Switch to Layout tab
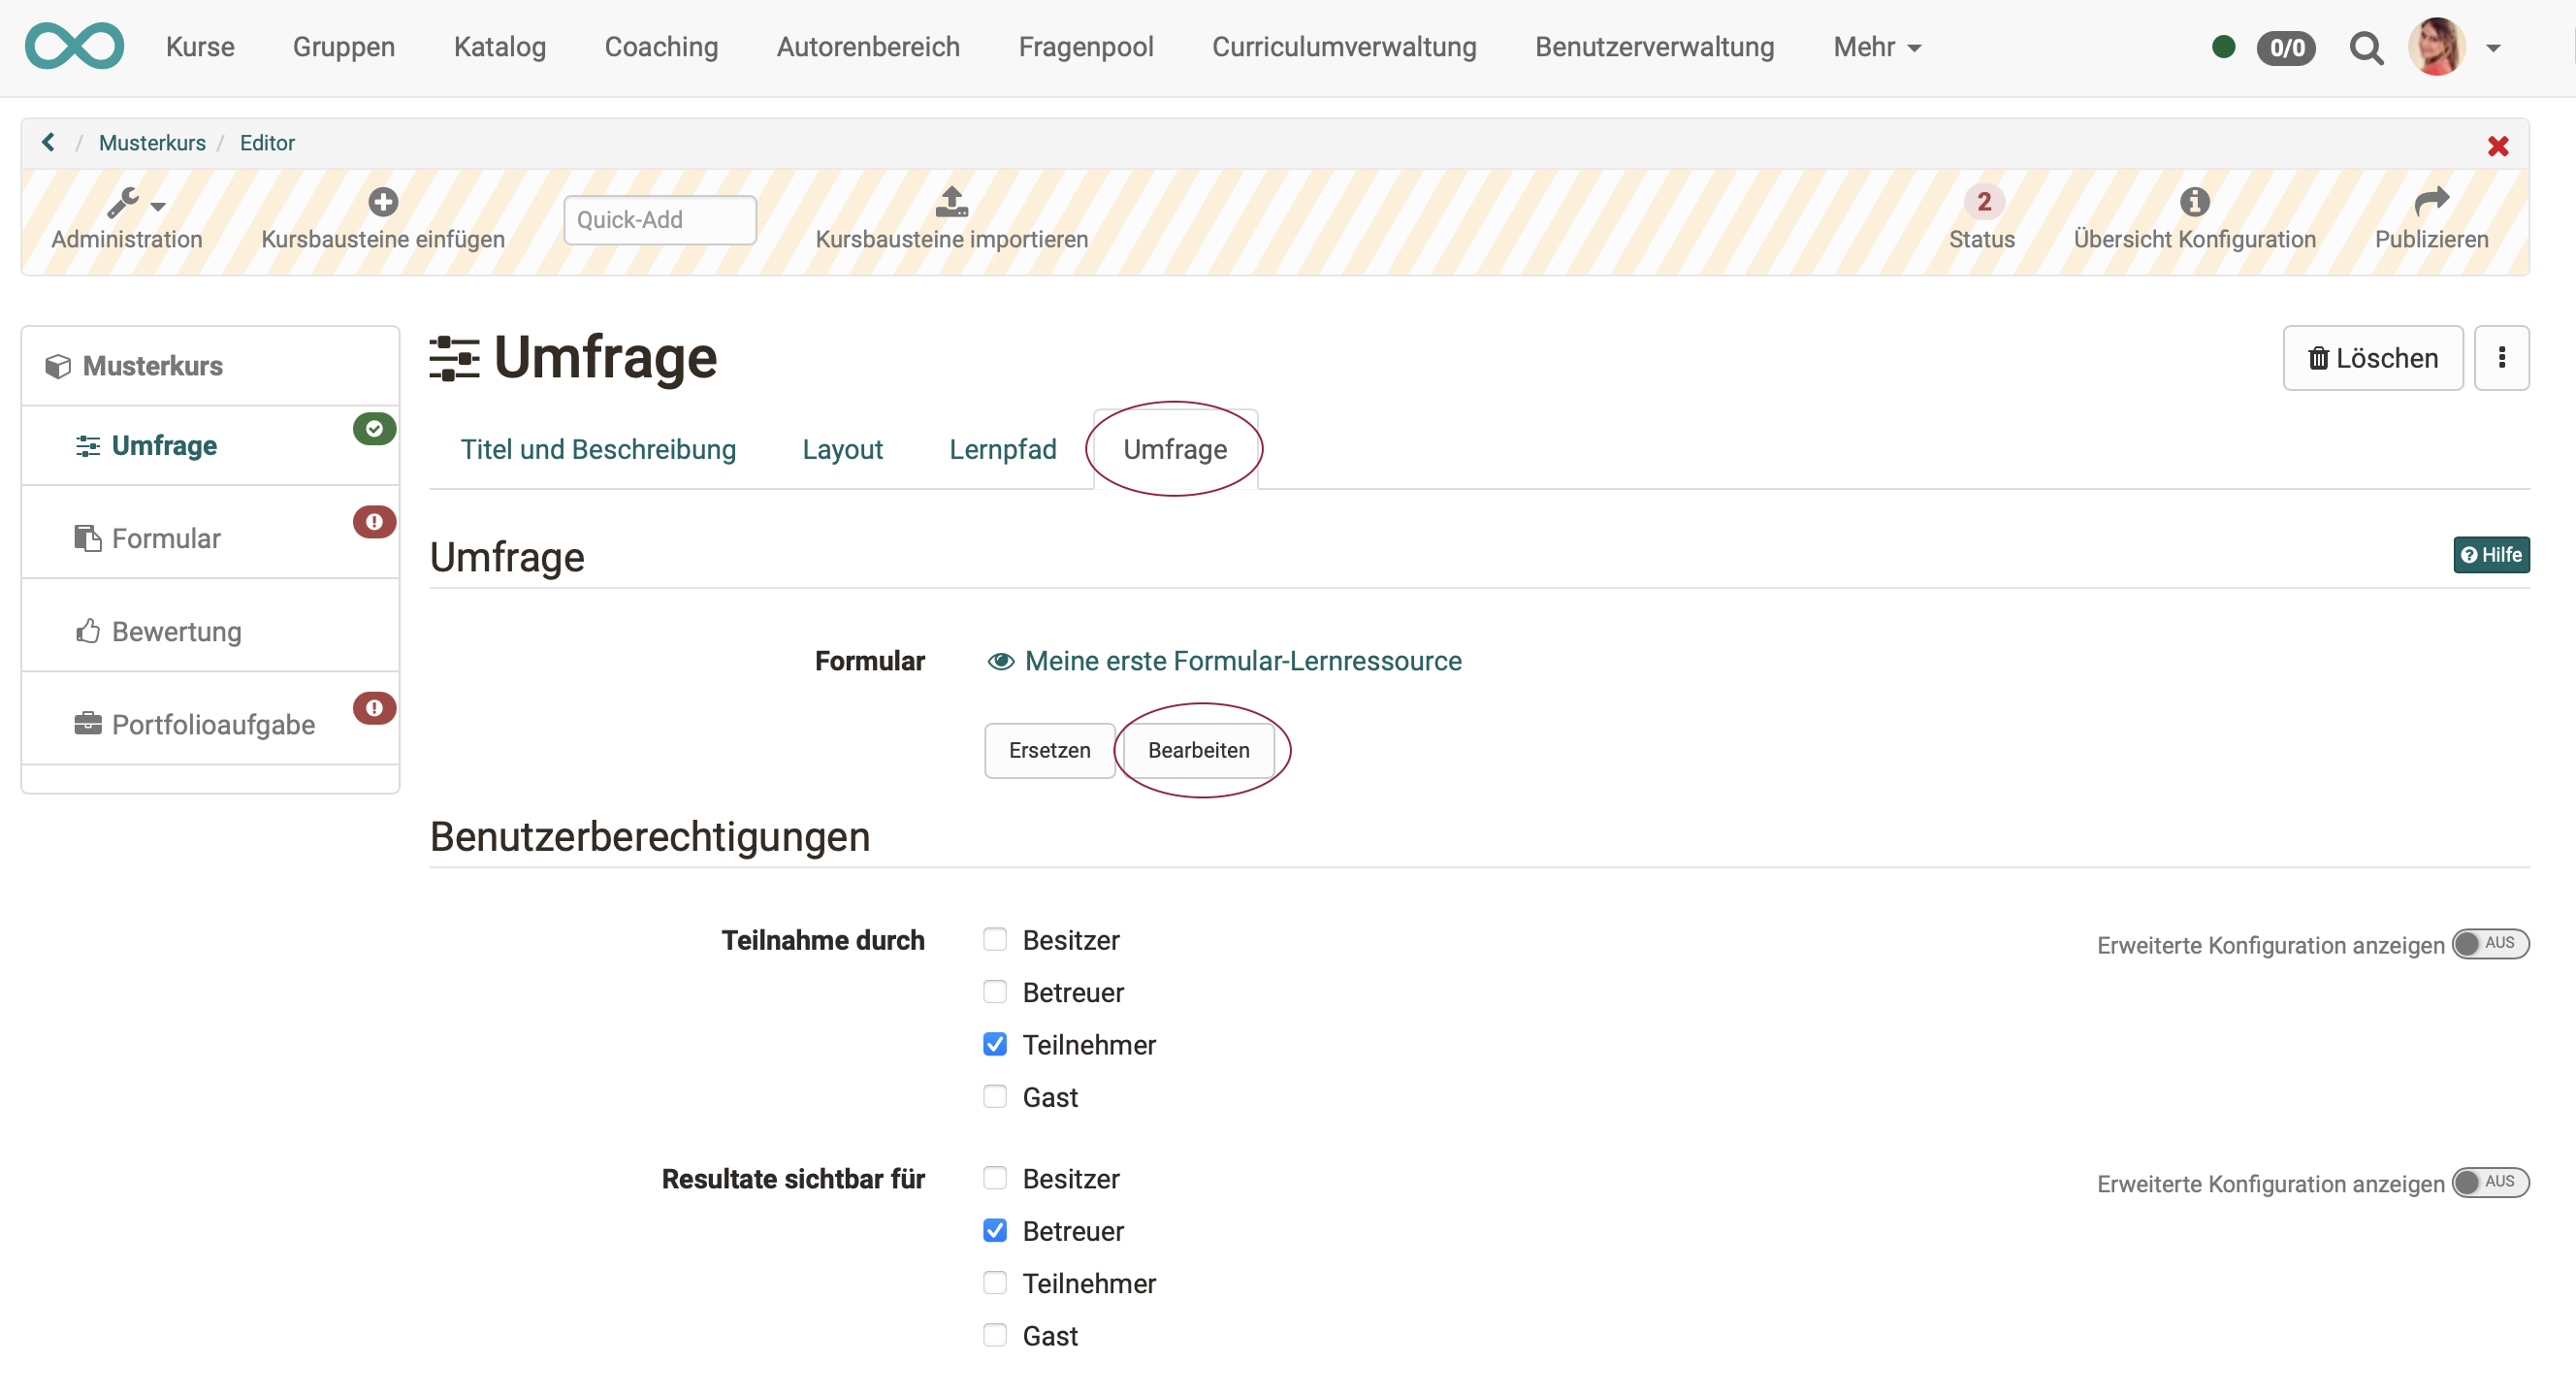 click(x=842, y=449)
